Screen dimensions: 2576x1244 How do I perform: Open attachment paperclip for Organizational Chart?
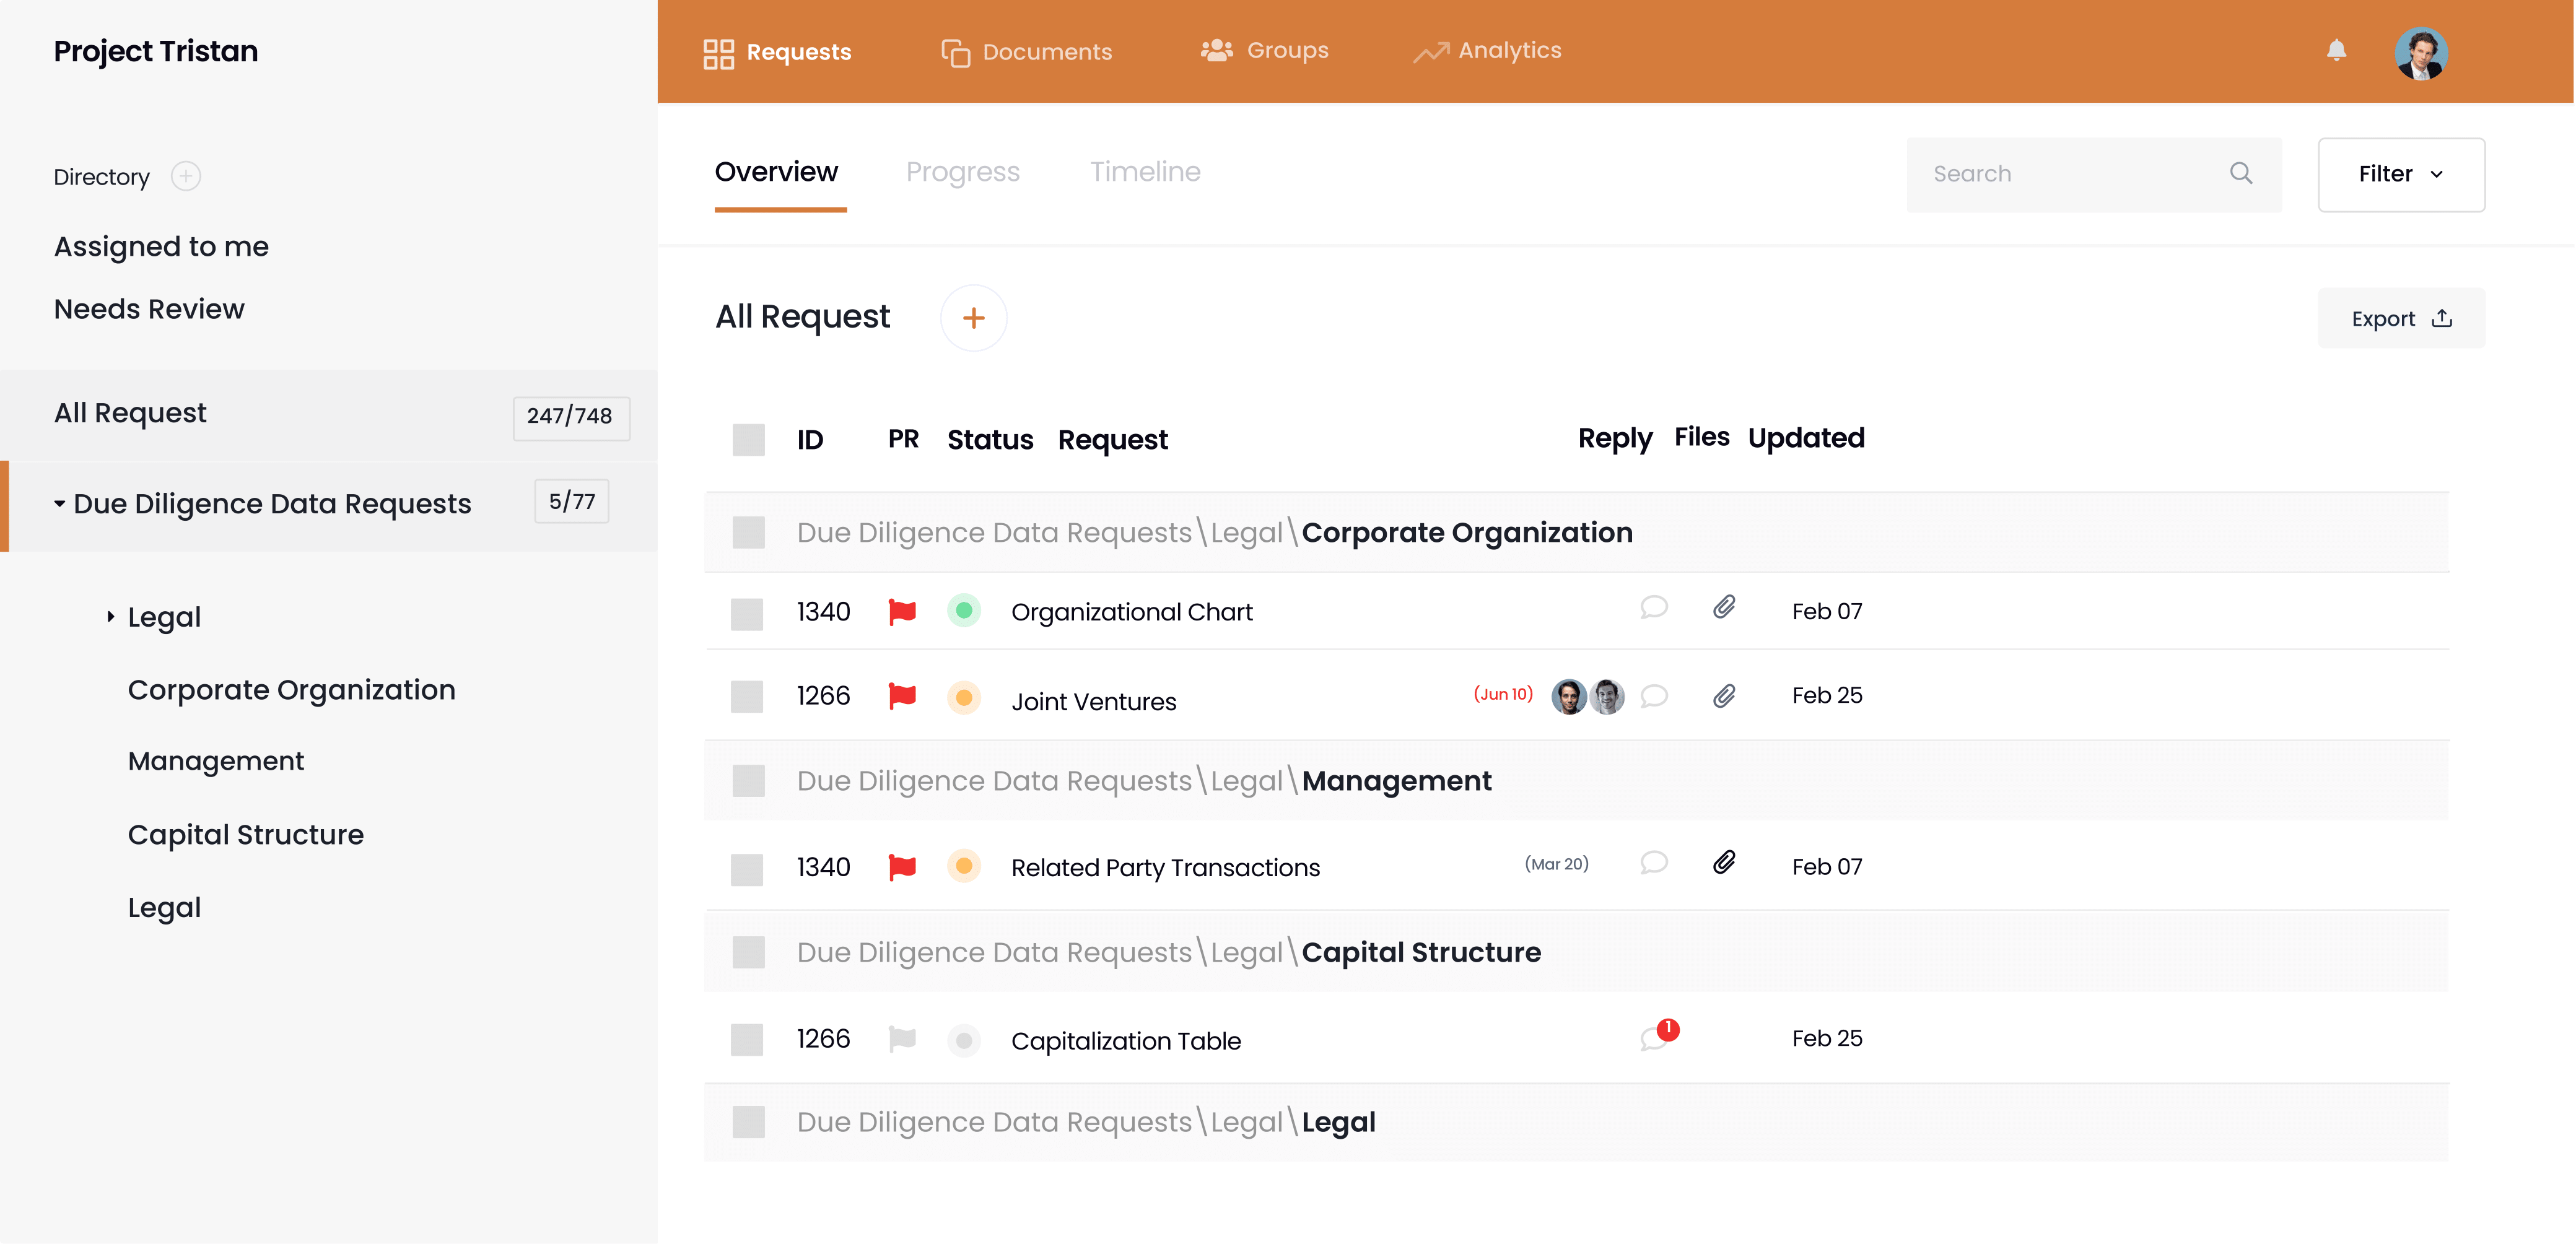pyautogui.click(x=1723, y=608)
